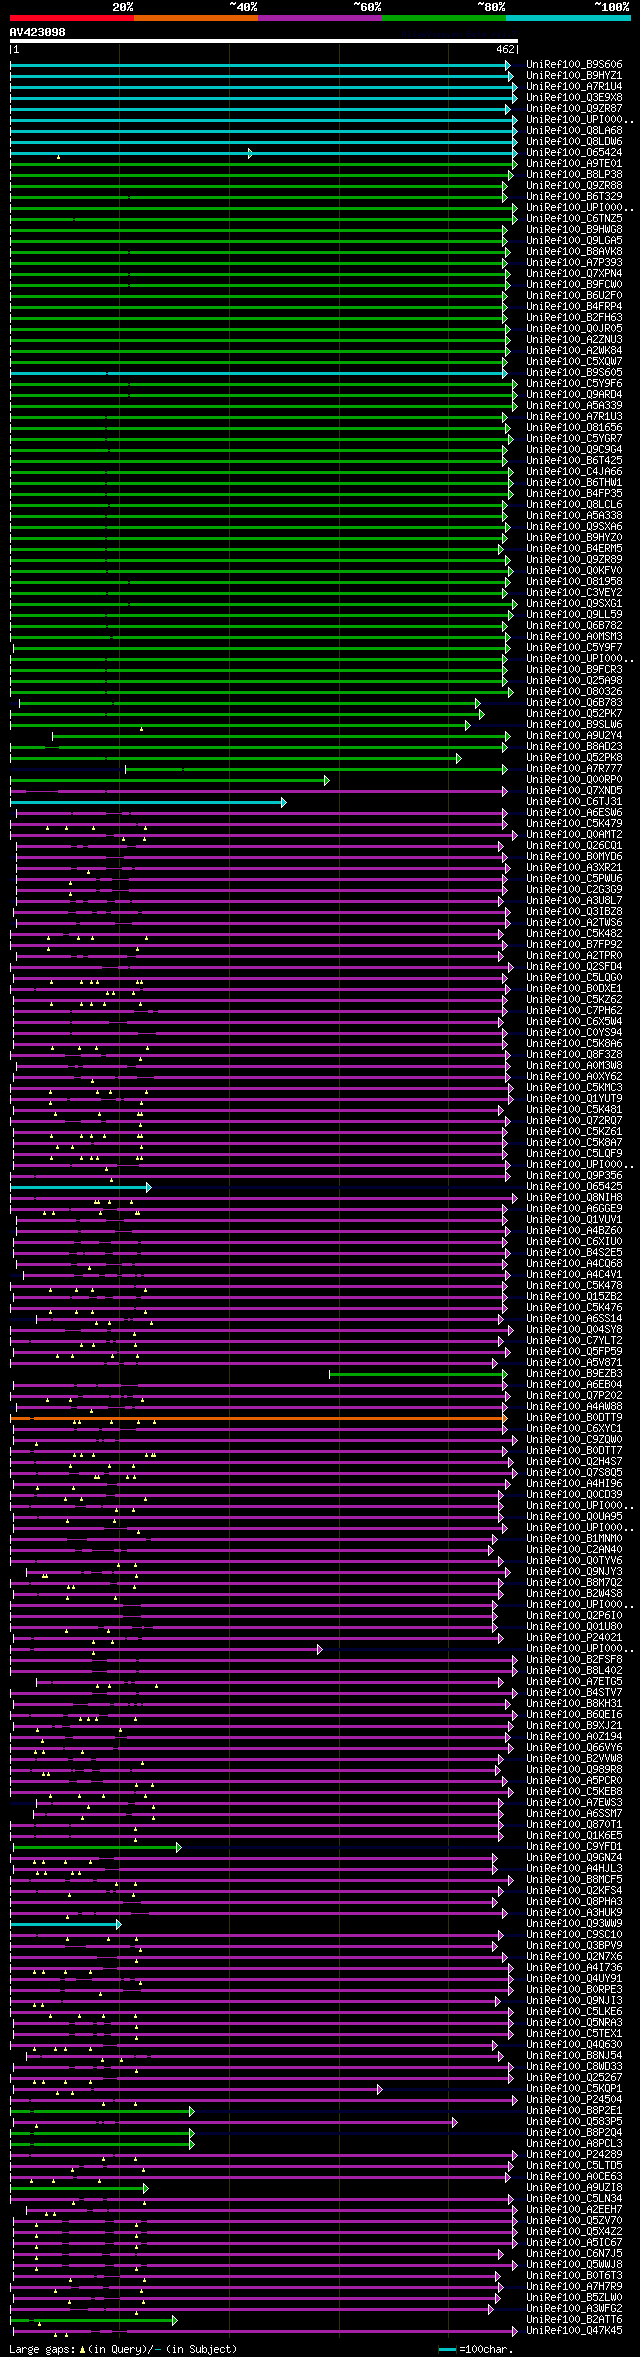Select hit label UniRef100_Q9NJI3
640x2357 pixels.
click(574, 2001)
